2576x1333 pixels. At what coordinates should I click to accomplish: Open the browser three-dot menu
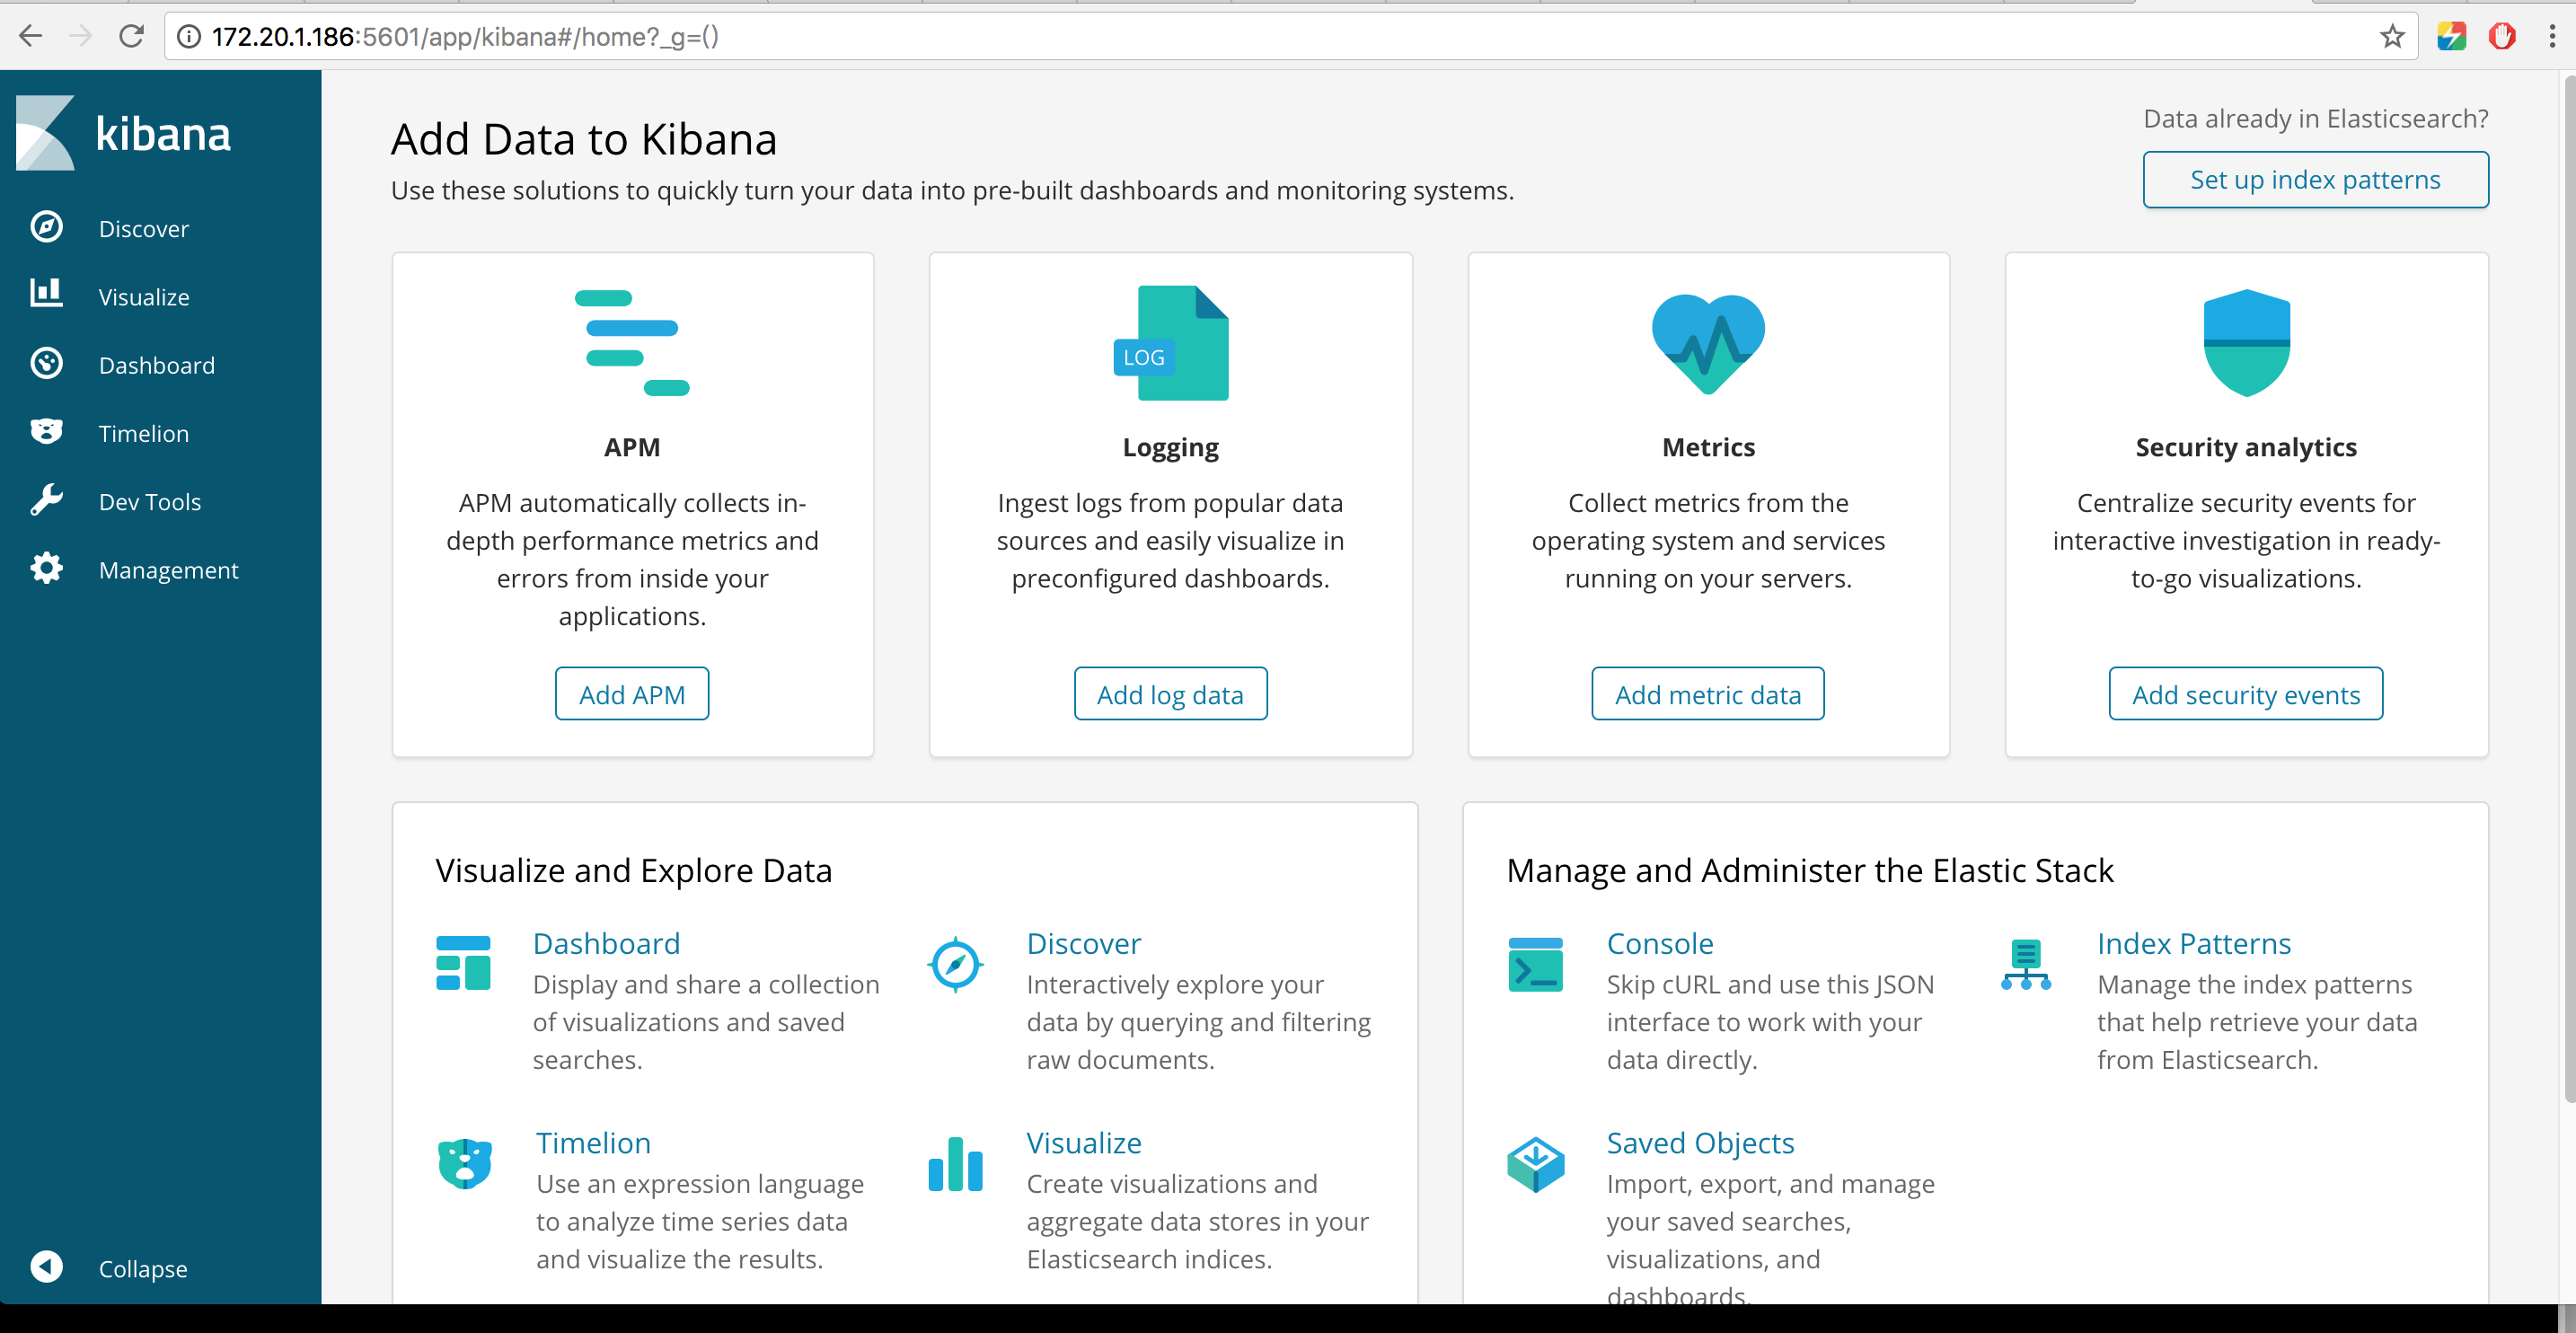(x=2552, y=37)
